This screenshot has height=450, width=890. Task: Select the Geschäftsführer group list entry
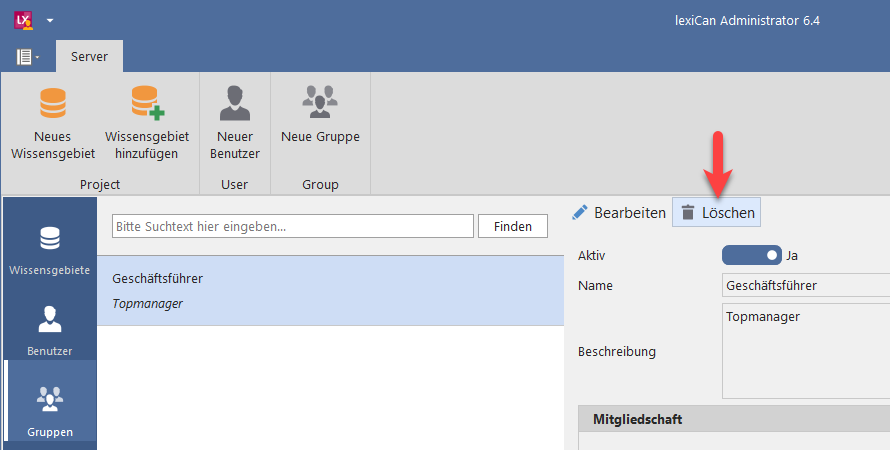click(x=330, y=290)
